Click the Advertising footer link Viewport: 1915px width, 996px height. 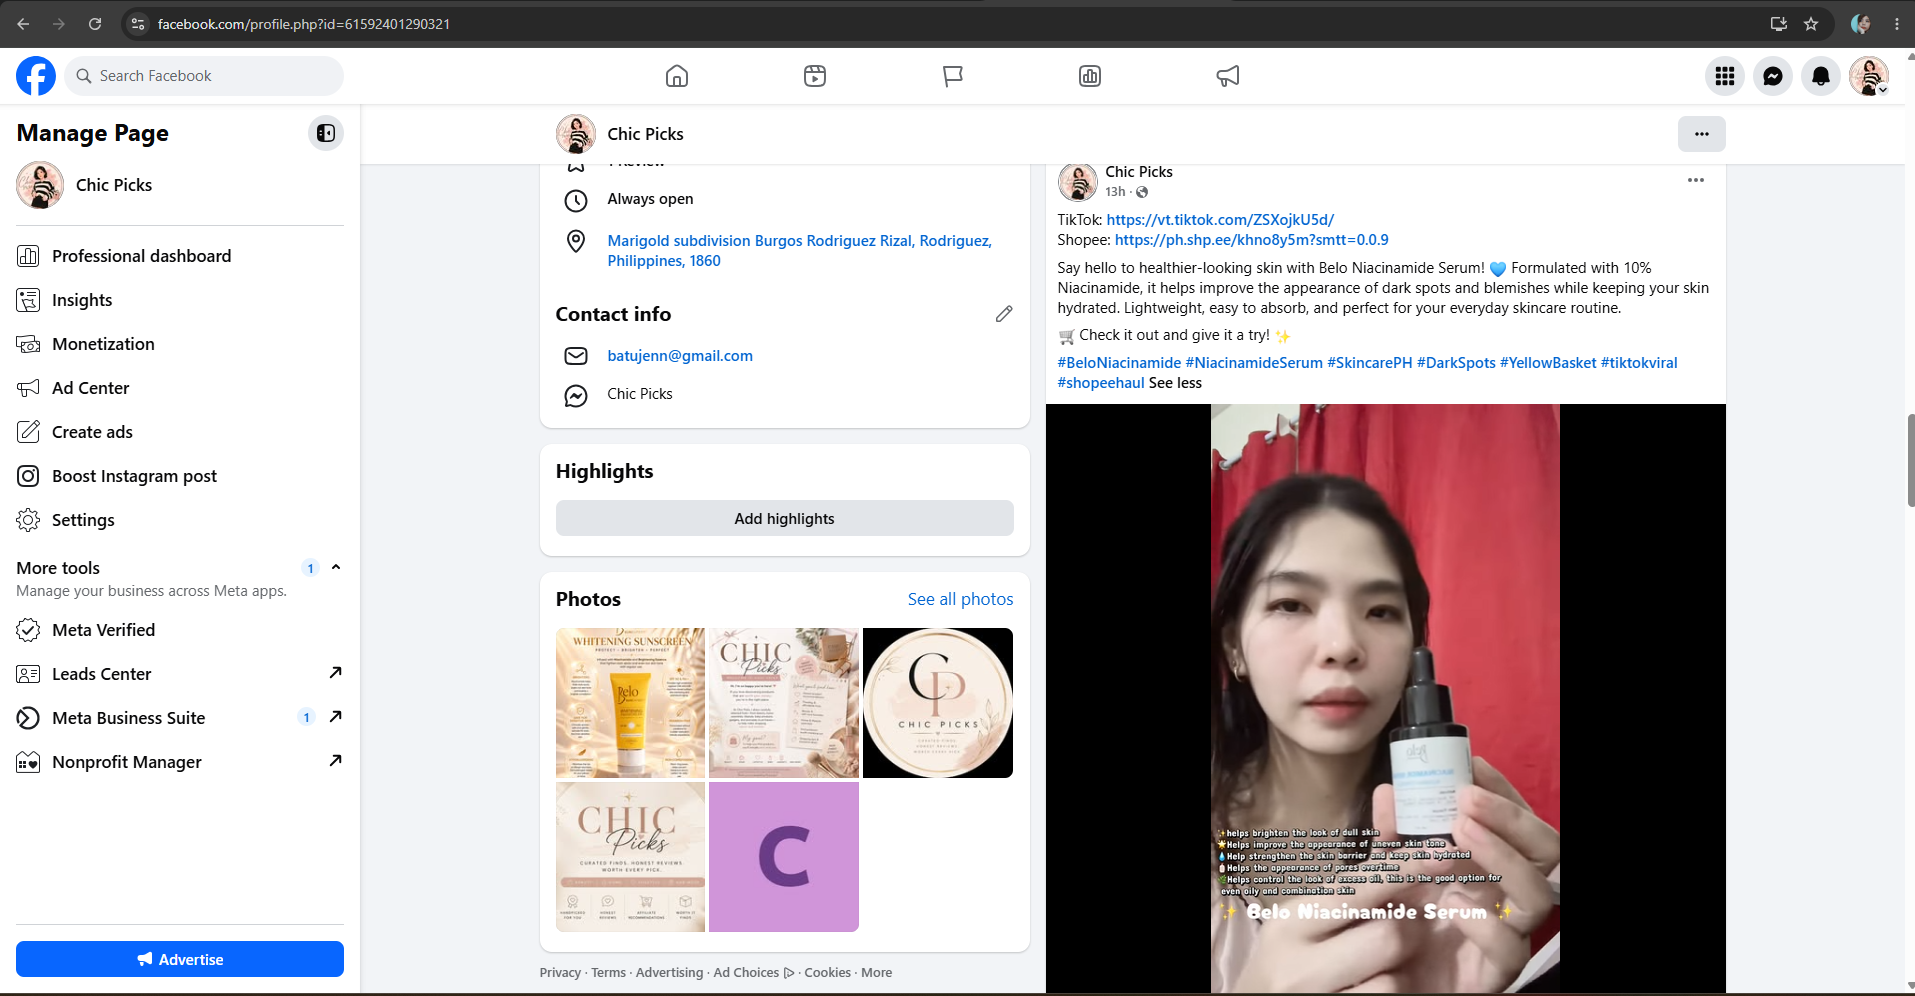coord(669,973)
